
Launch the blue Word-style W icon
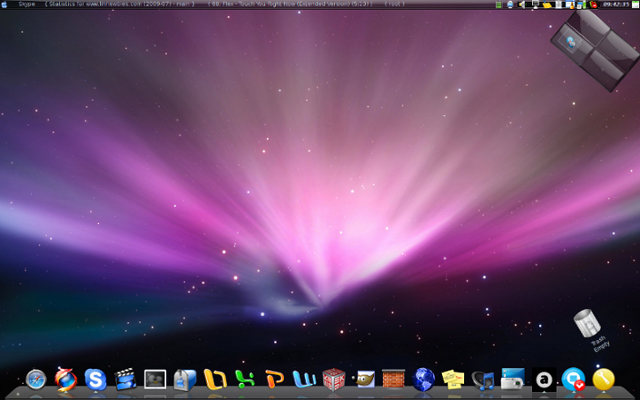click(x=304, y=379)
